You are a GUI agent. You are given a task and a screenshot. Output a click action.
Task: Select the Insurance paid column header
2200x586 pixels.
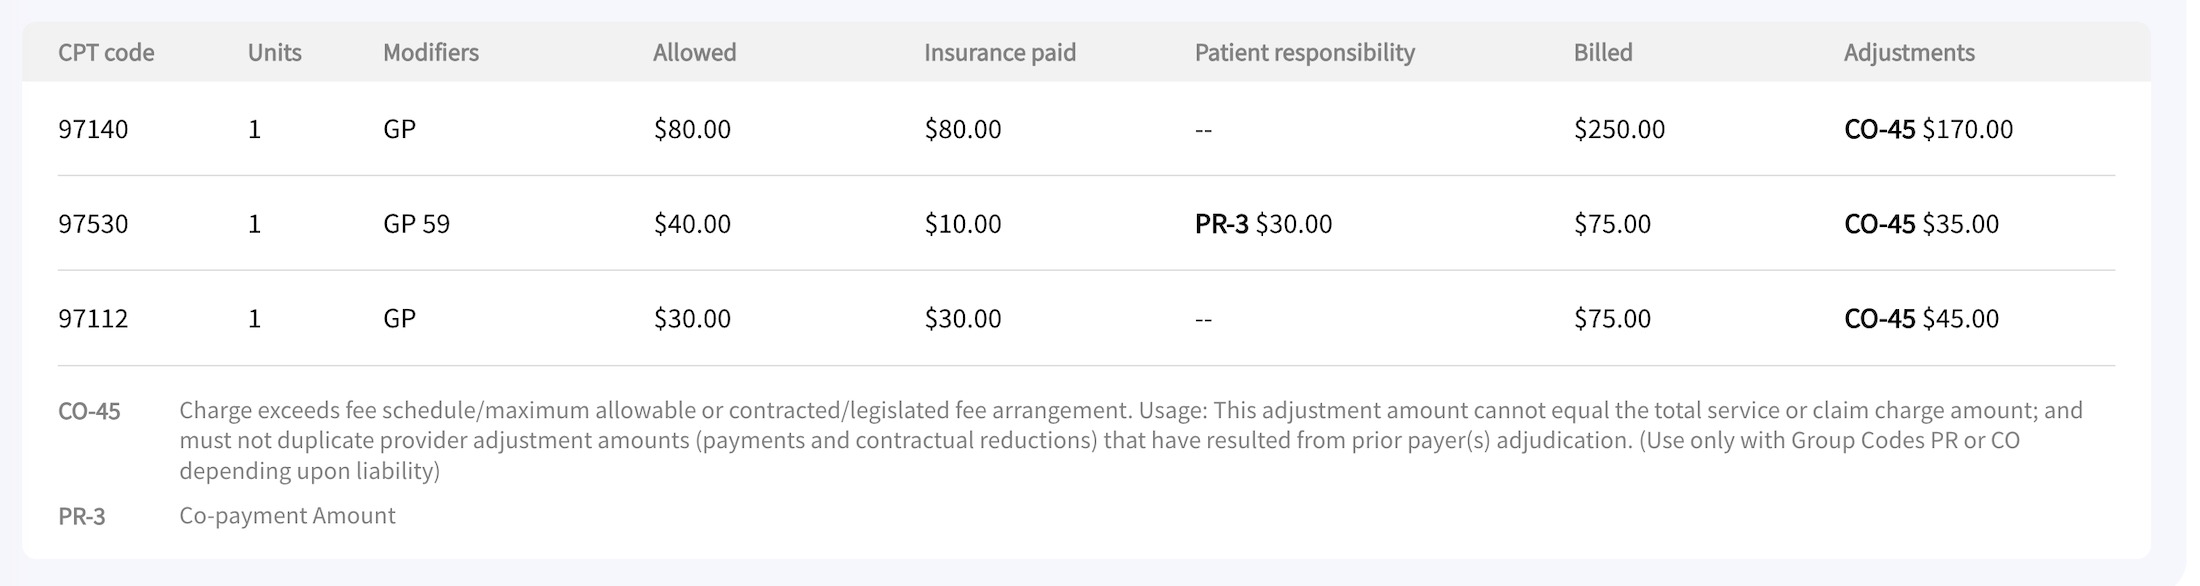tap(1000, 52)
